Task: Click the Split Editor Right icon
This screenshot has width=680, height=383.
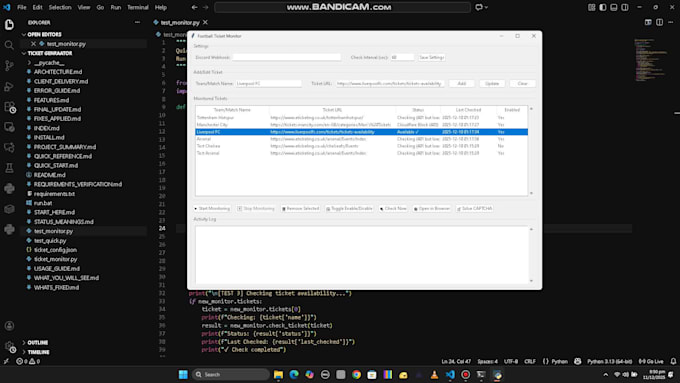Action: coord(659,22)
